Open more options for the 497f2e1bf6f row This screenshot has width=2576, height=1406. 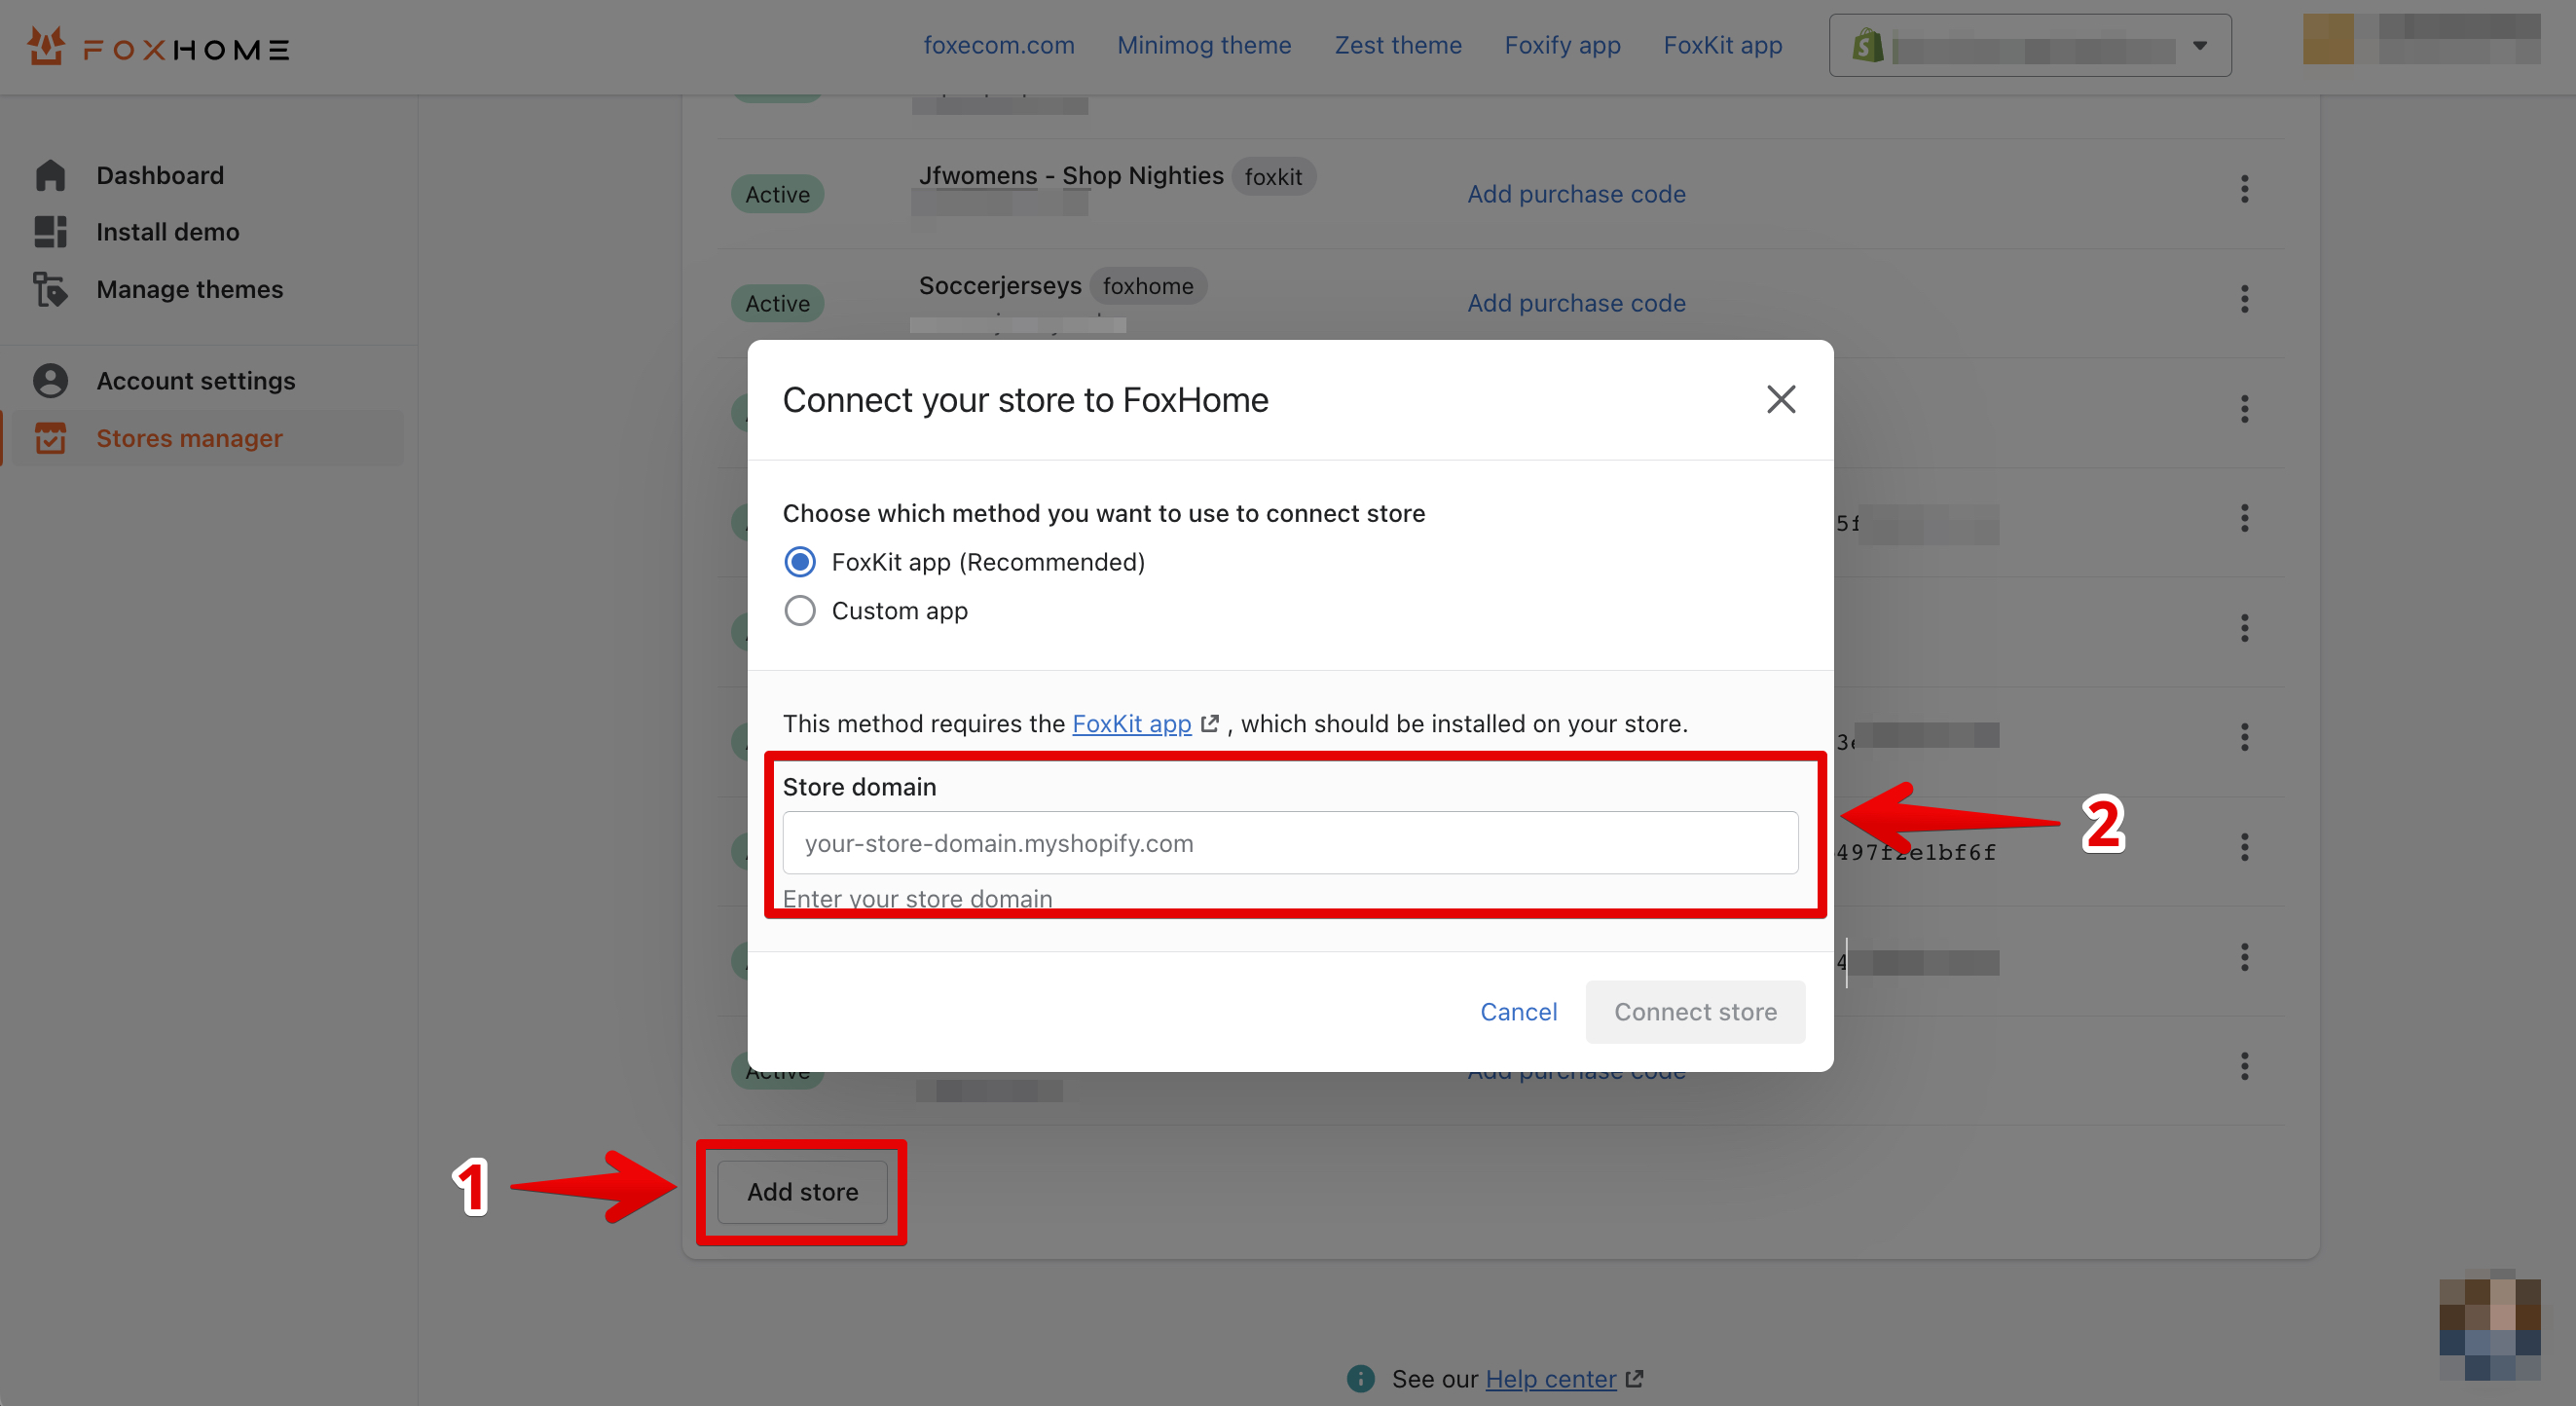point(2244,847)
